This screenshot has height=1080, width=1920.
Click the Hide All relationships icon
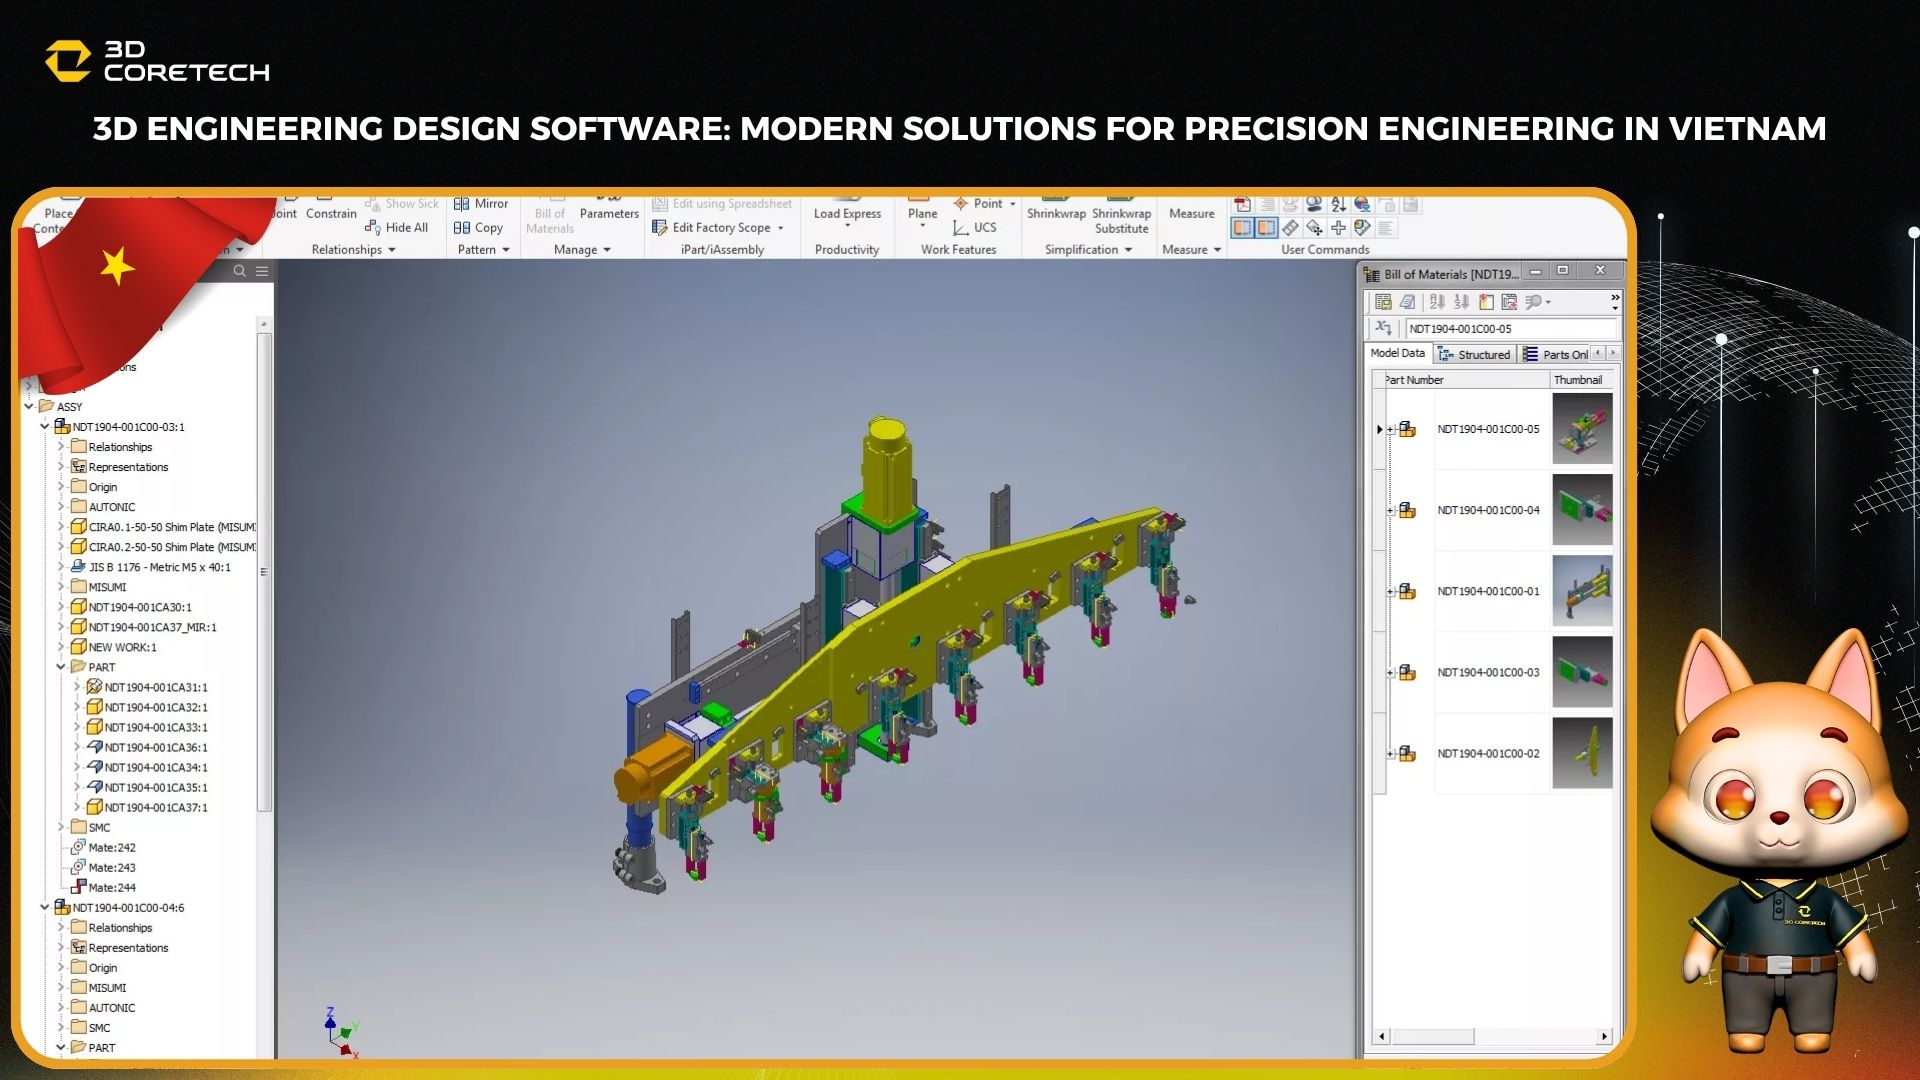tap(373, 228)
